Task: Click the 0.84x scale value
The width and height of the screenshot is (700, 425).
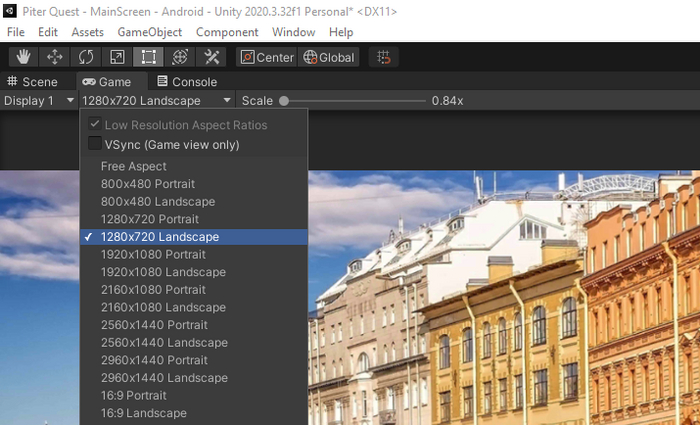Action: [447, 101]
